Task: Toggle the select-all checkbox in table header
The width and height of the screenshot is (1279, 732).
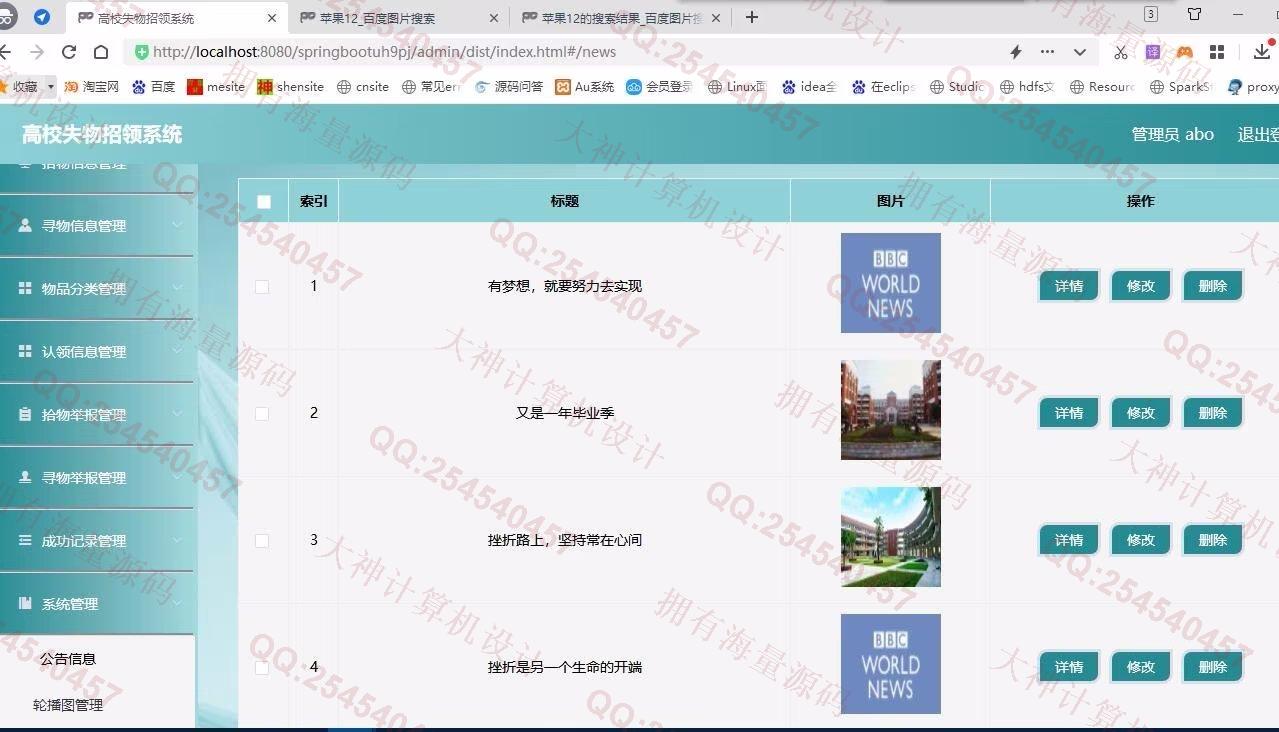Action: pyautogui.click(x=264, y=201)
